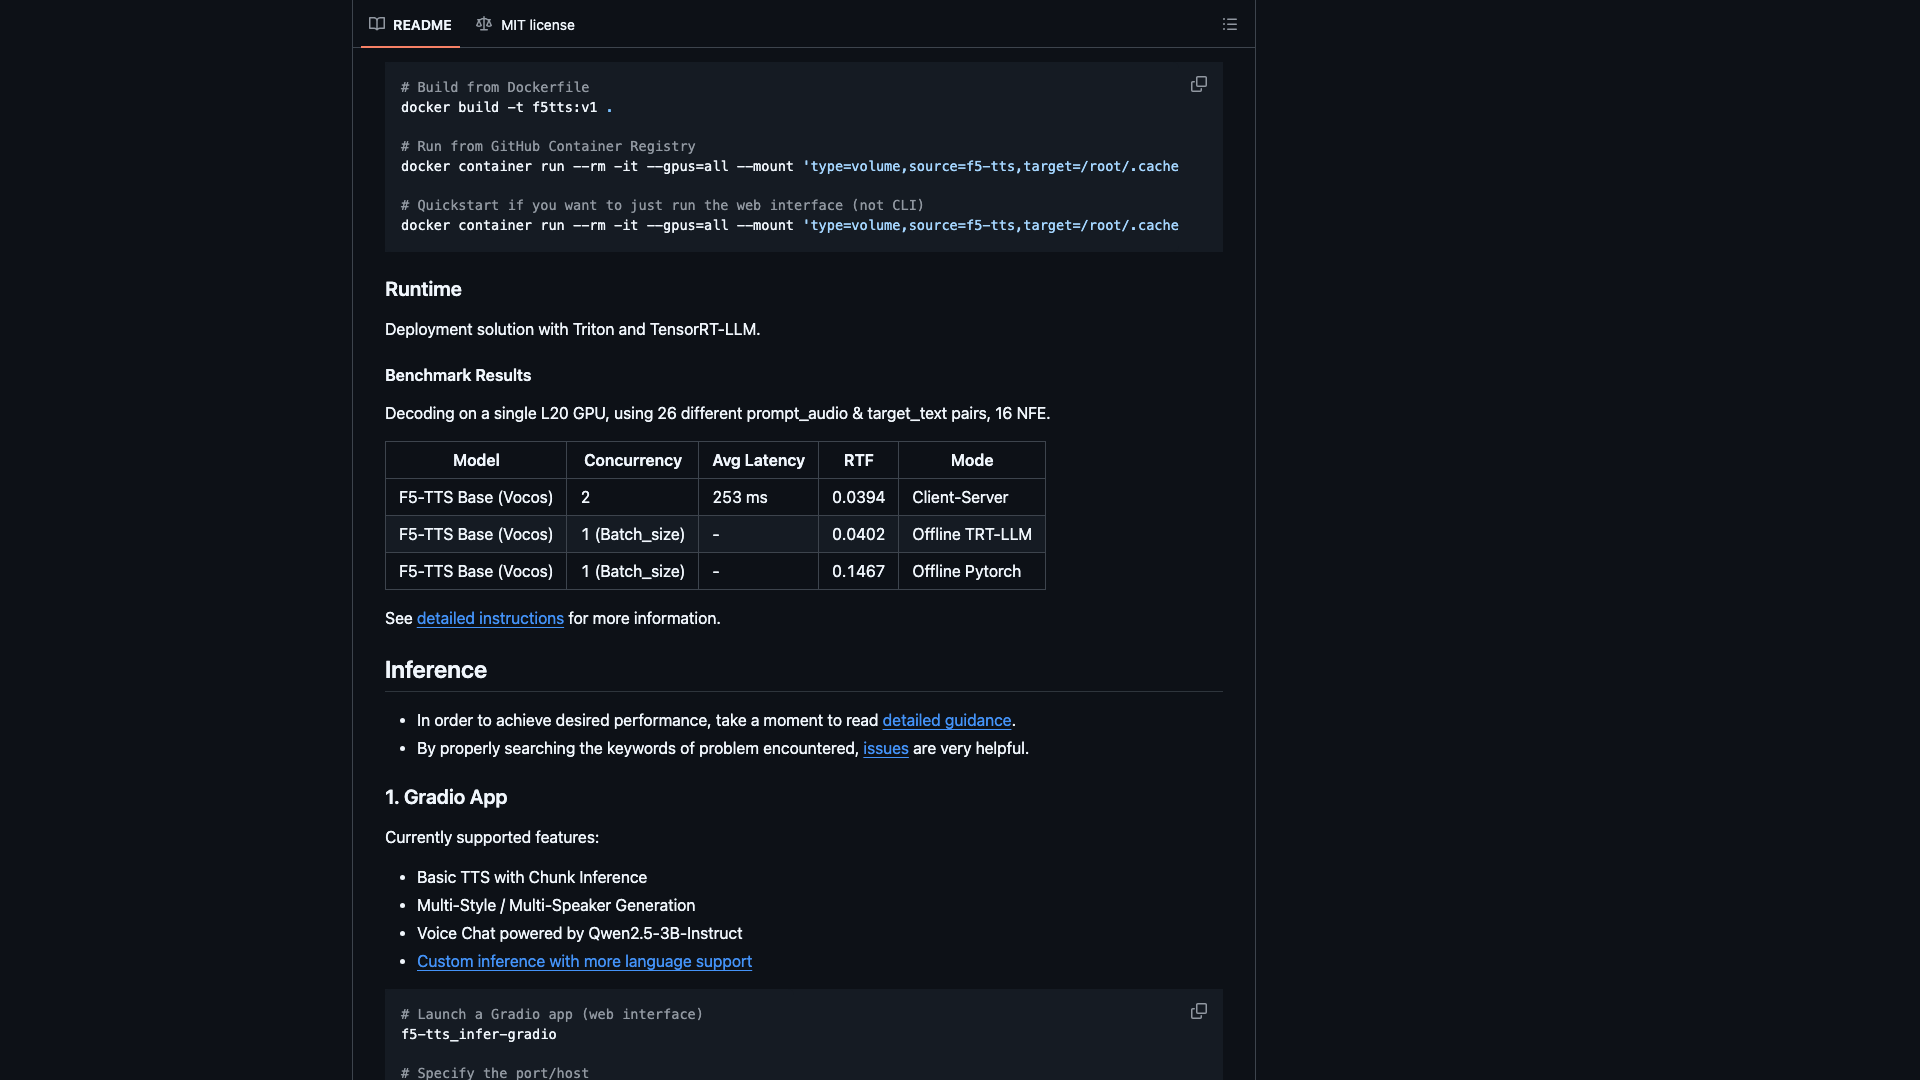The image size is (1920, 1080).
Task: Click the Avg Latency column header
Action: pos(758,460)
